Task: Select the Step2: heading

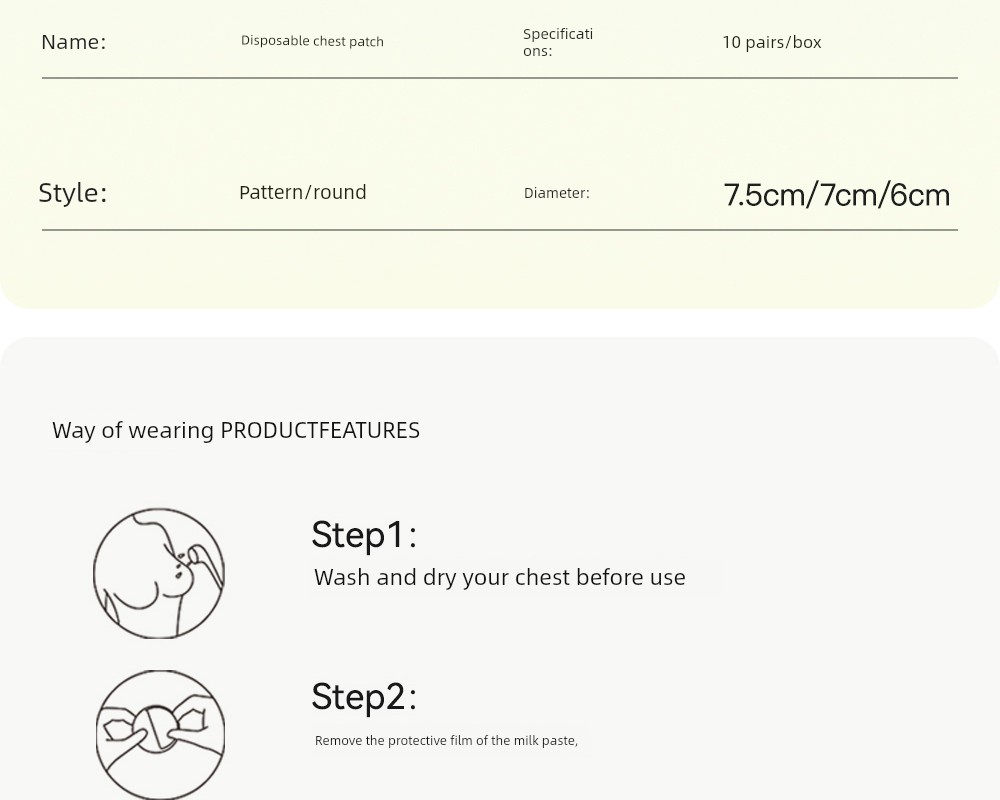Action: (364, 696)
